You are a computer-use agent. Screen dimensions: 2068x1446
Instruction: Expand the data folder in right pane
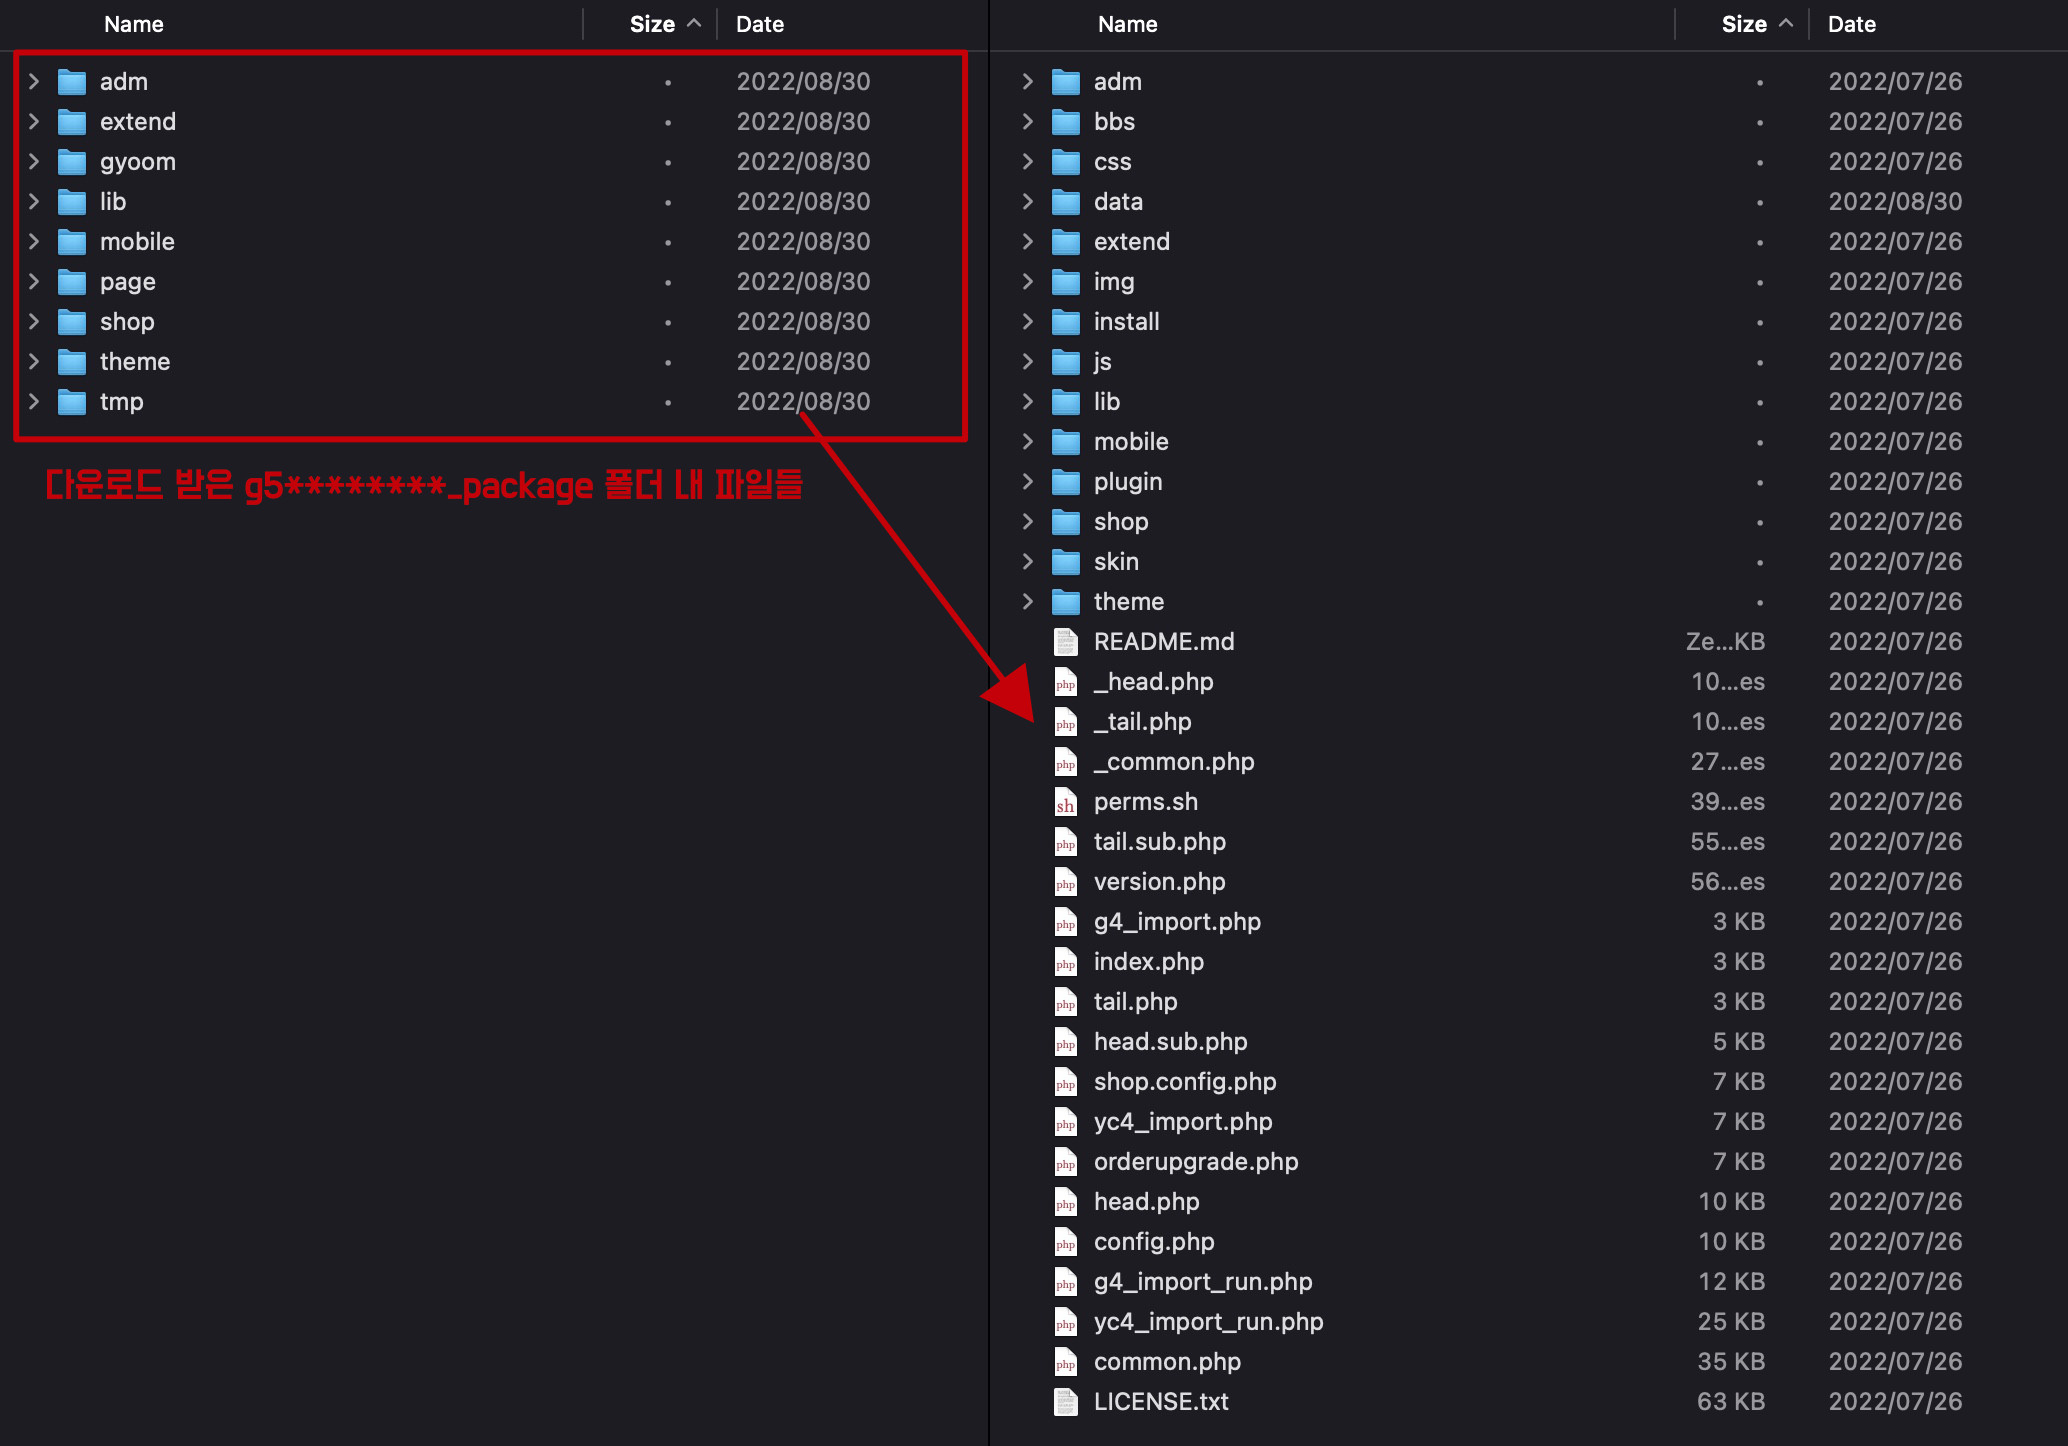pyautogui.click(x=1027, y=202)
